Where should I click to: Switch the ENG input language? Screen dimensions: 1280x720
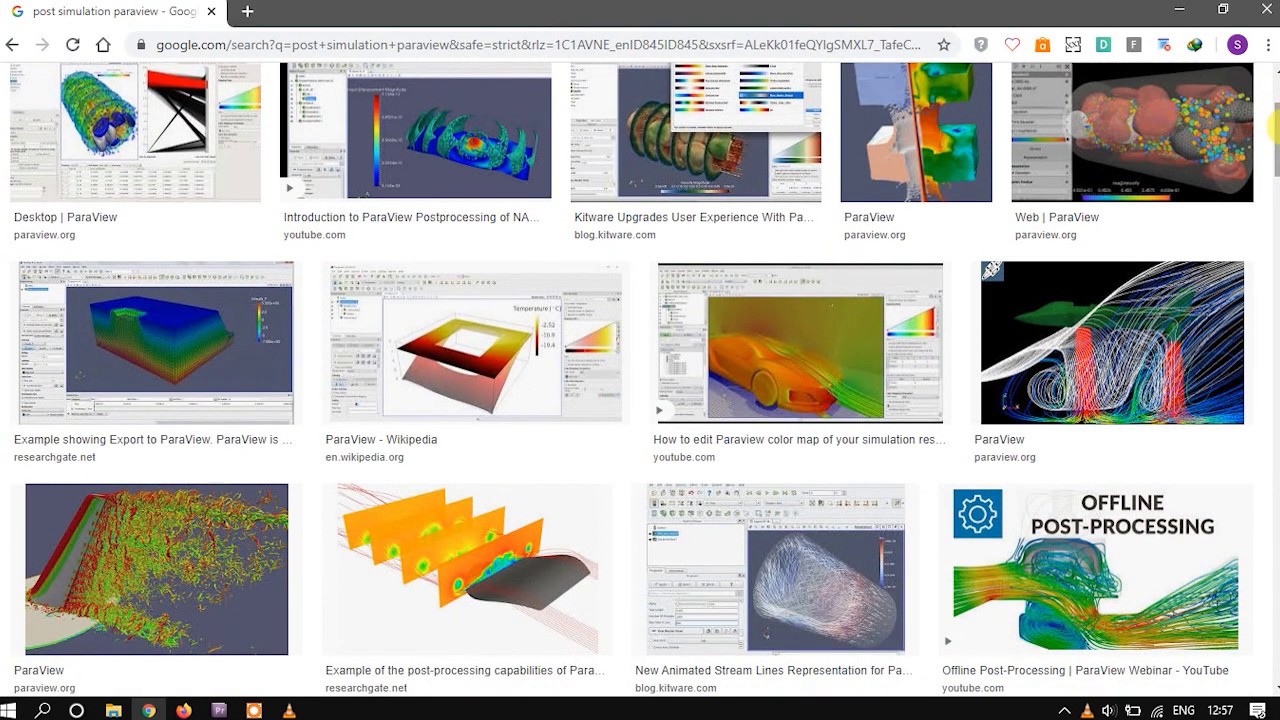(x=1183, y=711)
